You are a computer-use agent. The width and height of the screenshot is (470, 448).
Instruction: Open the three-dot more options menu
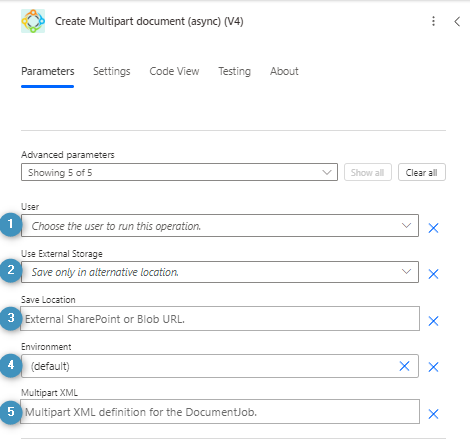pyautogui.click(x=433, y=21)
